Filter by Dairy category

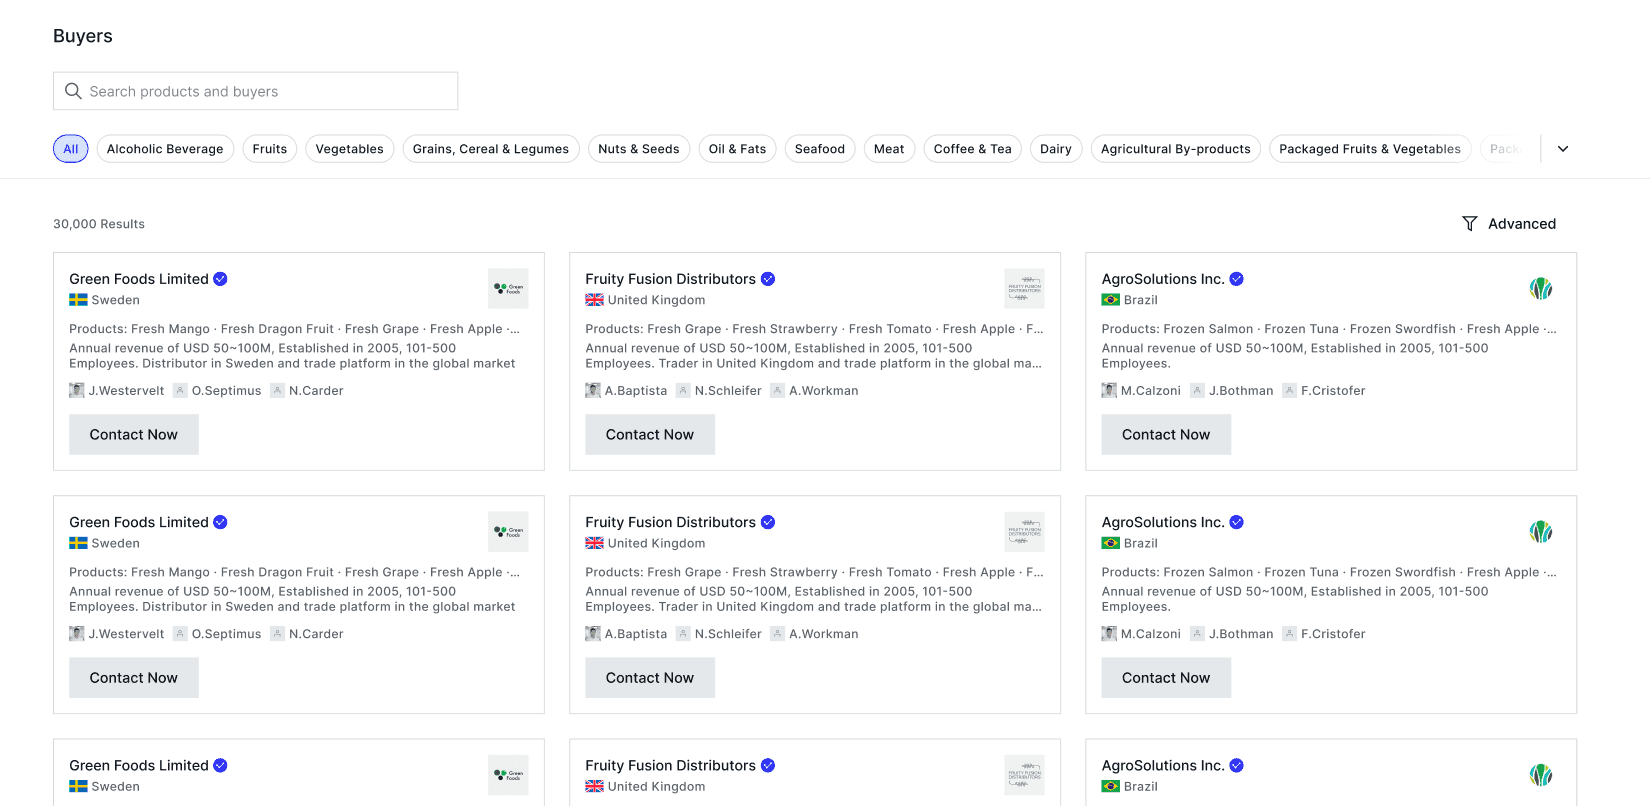pyautogui.click(x=1056, y=149)
